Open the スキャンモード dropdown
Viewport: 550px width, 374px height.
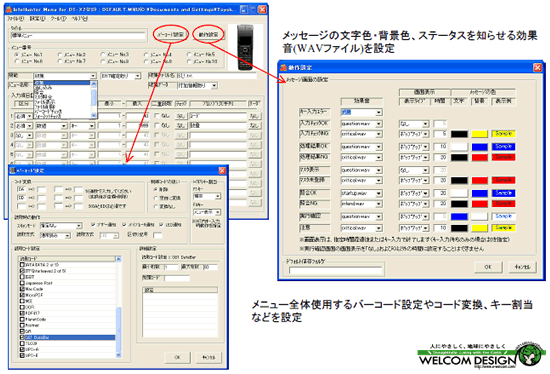pyautogui.click(x=61, y=225)
